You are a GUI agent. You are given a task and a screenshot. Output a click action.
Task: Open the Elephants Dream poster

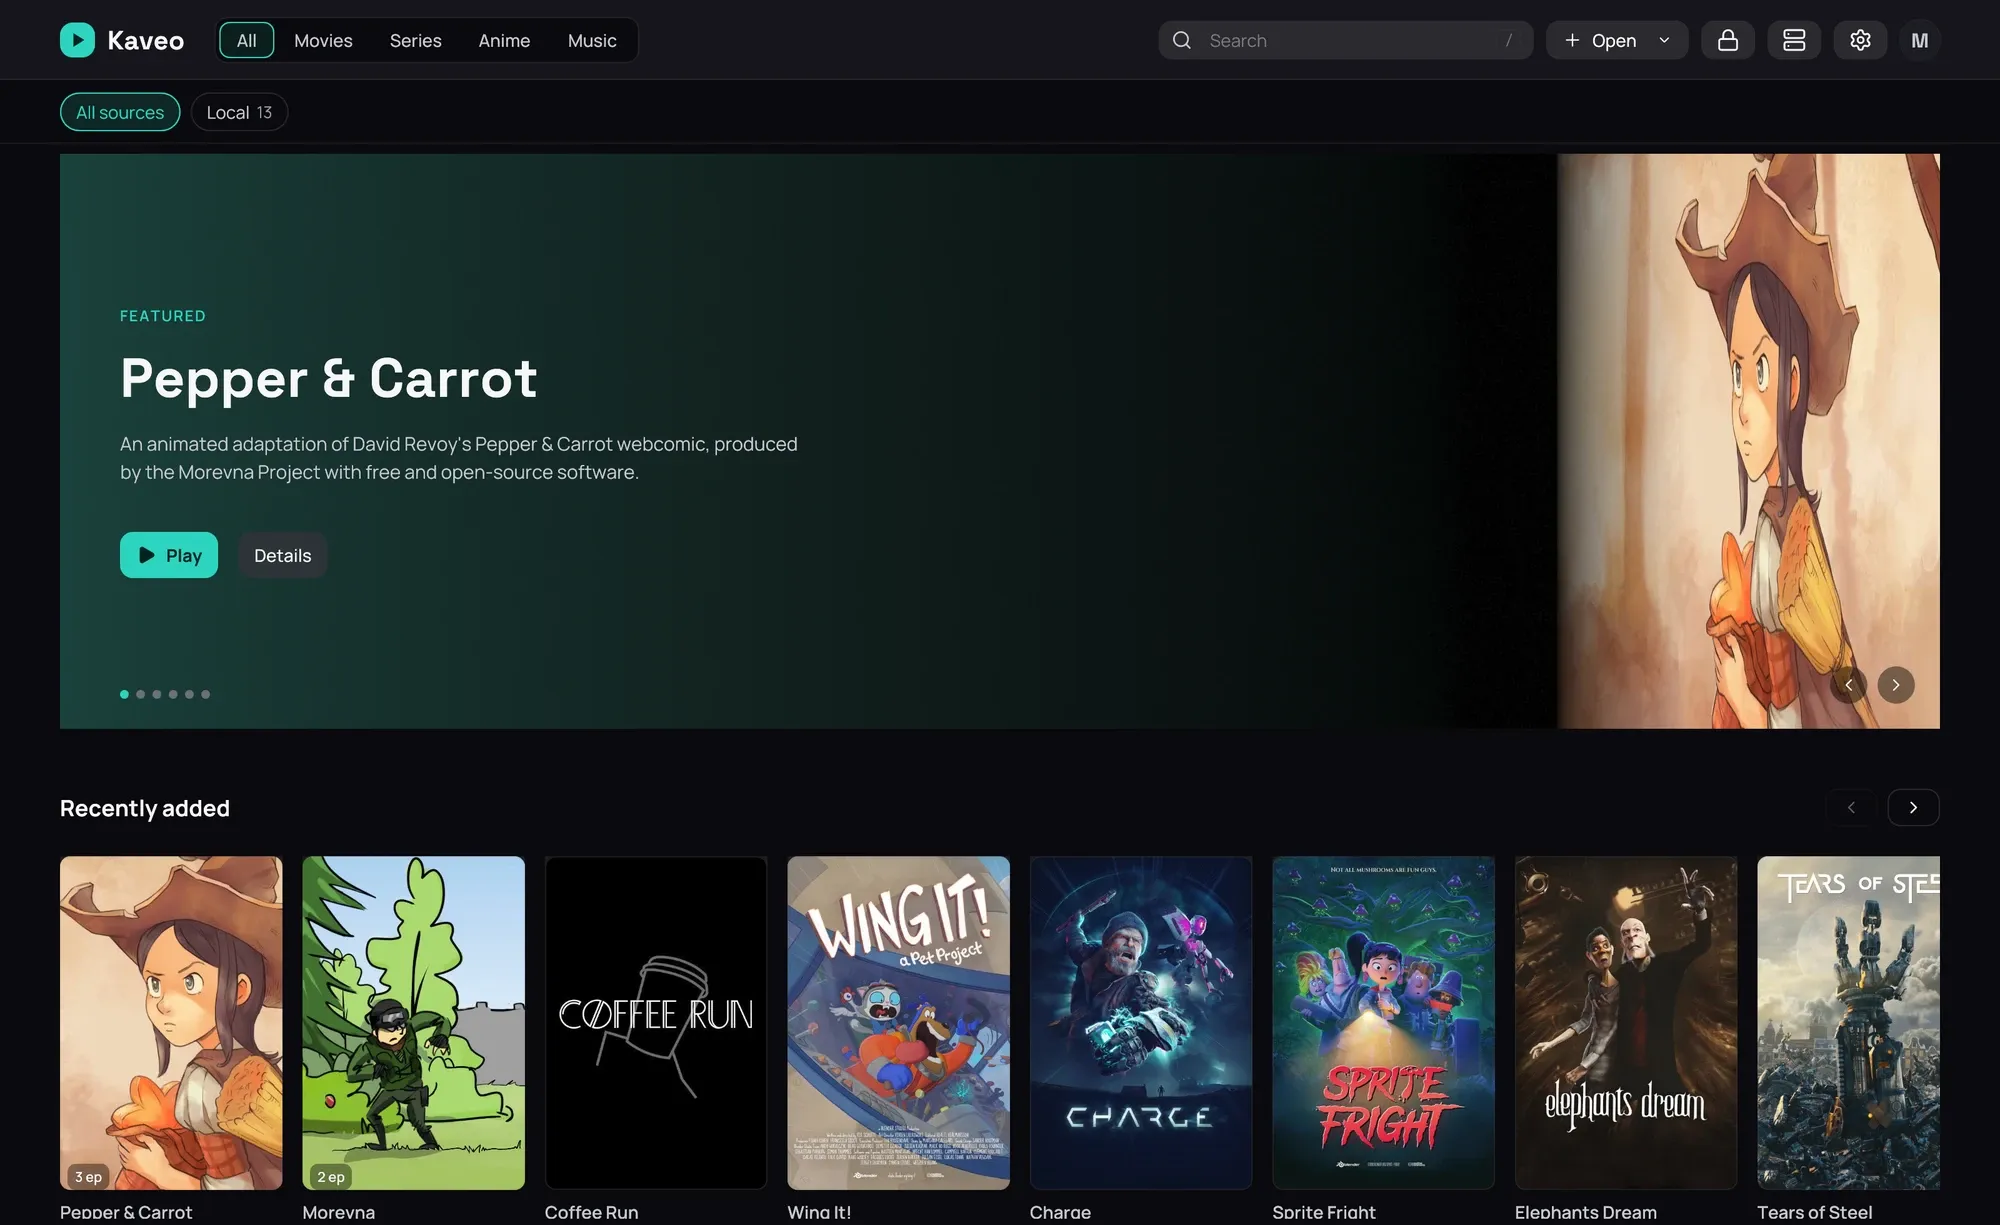[x=1626, y=1022]
